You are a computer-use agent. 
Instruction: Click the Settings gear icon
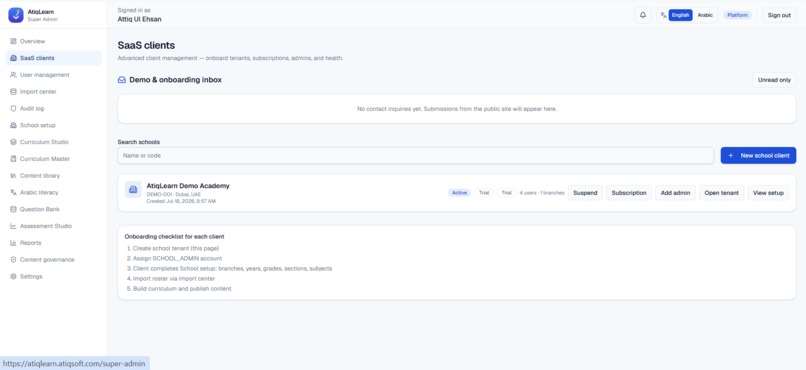pos(13,276)
